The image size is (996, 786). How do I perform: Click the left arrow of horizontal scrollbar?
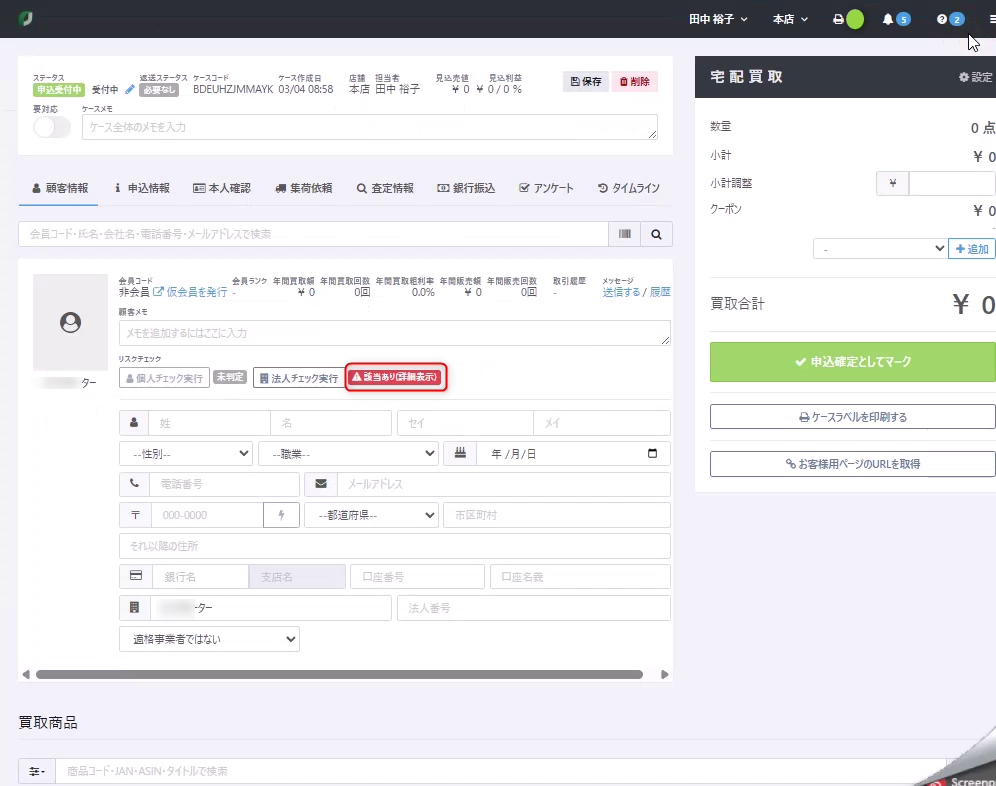click(x=26, y=674)
